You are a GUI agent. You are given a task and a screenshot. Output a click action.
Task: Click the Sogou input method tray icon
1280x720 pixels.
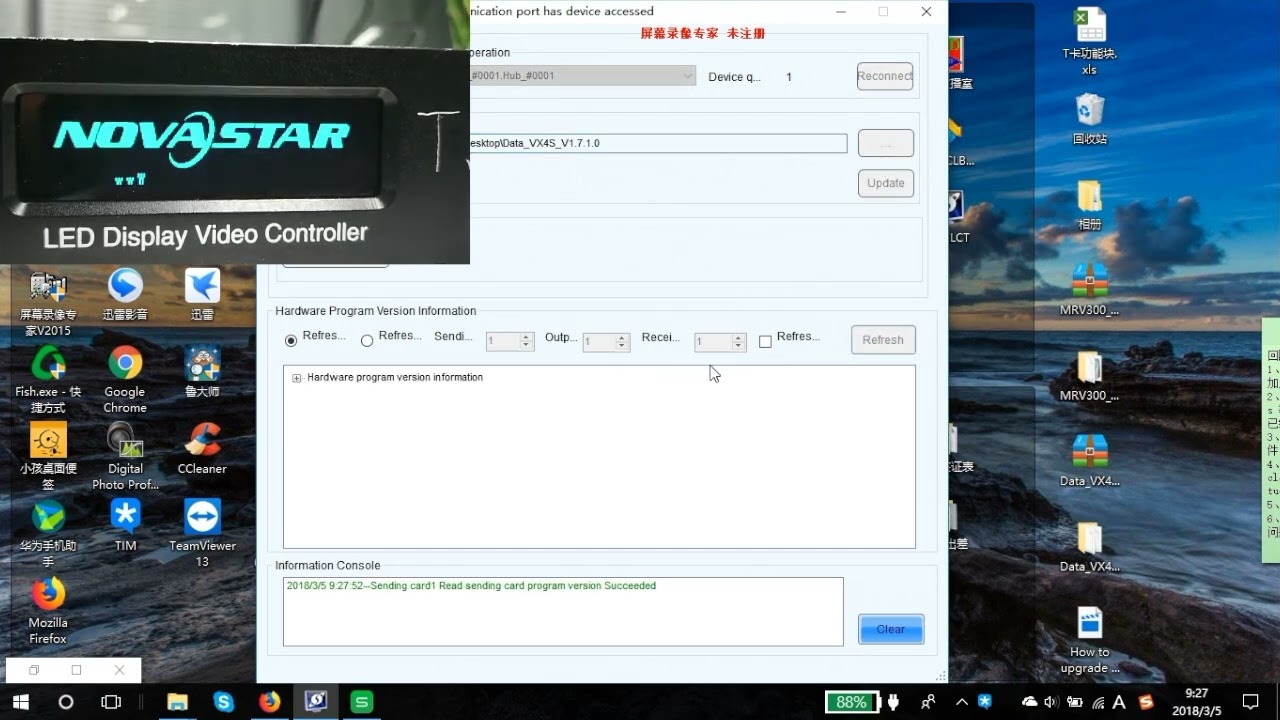point(1146,702)
